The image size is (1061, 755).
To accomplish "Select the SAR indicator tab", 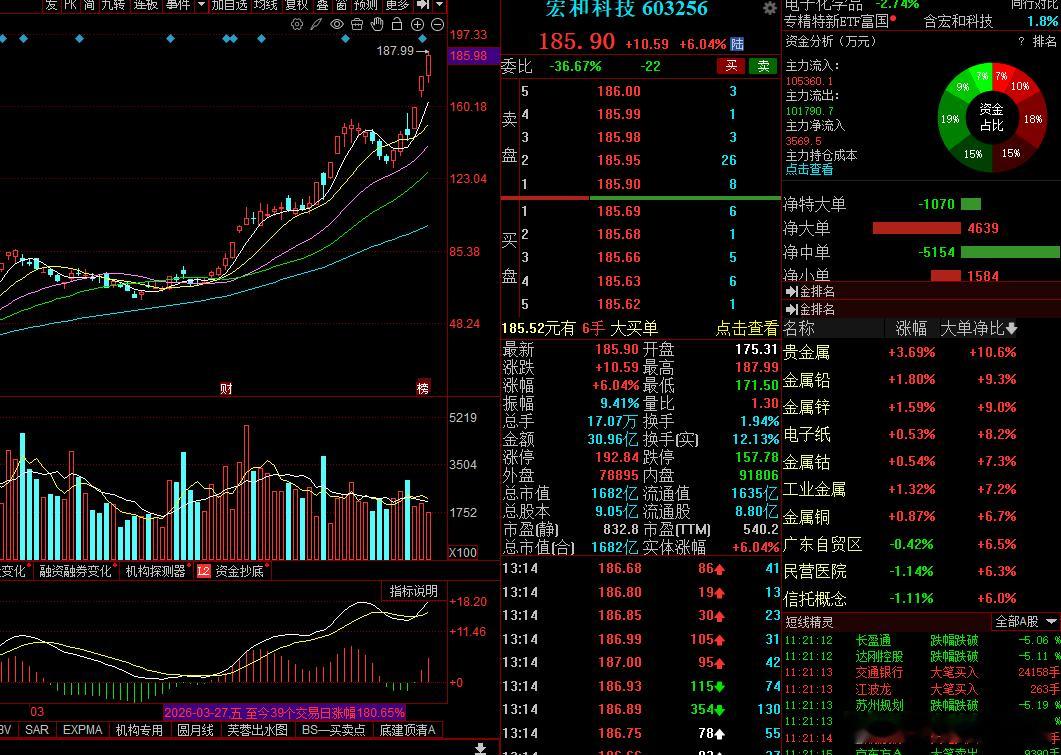I will pos(37,730).
